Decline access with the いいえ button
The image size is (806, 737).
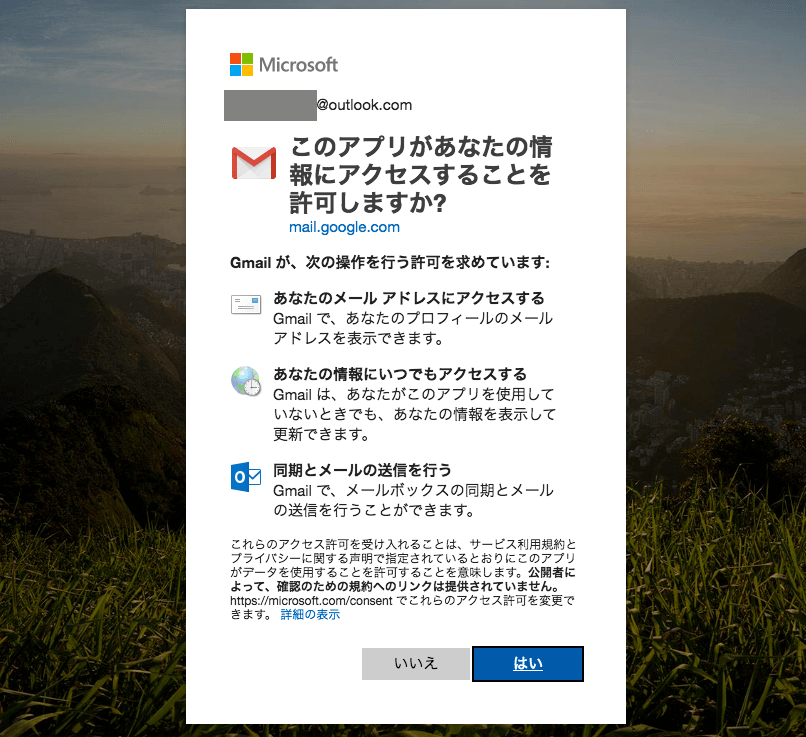(x=415, y=664)
